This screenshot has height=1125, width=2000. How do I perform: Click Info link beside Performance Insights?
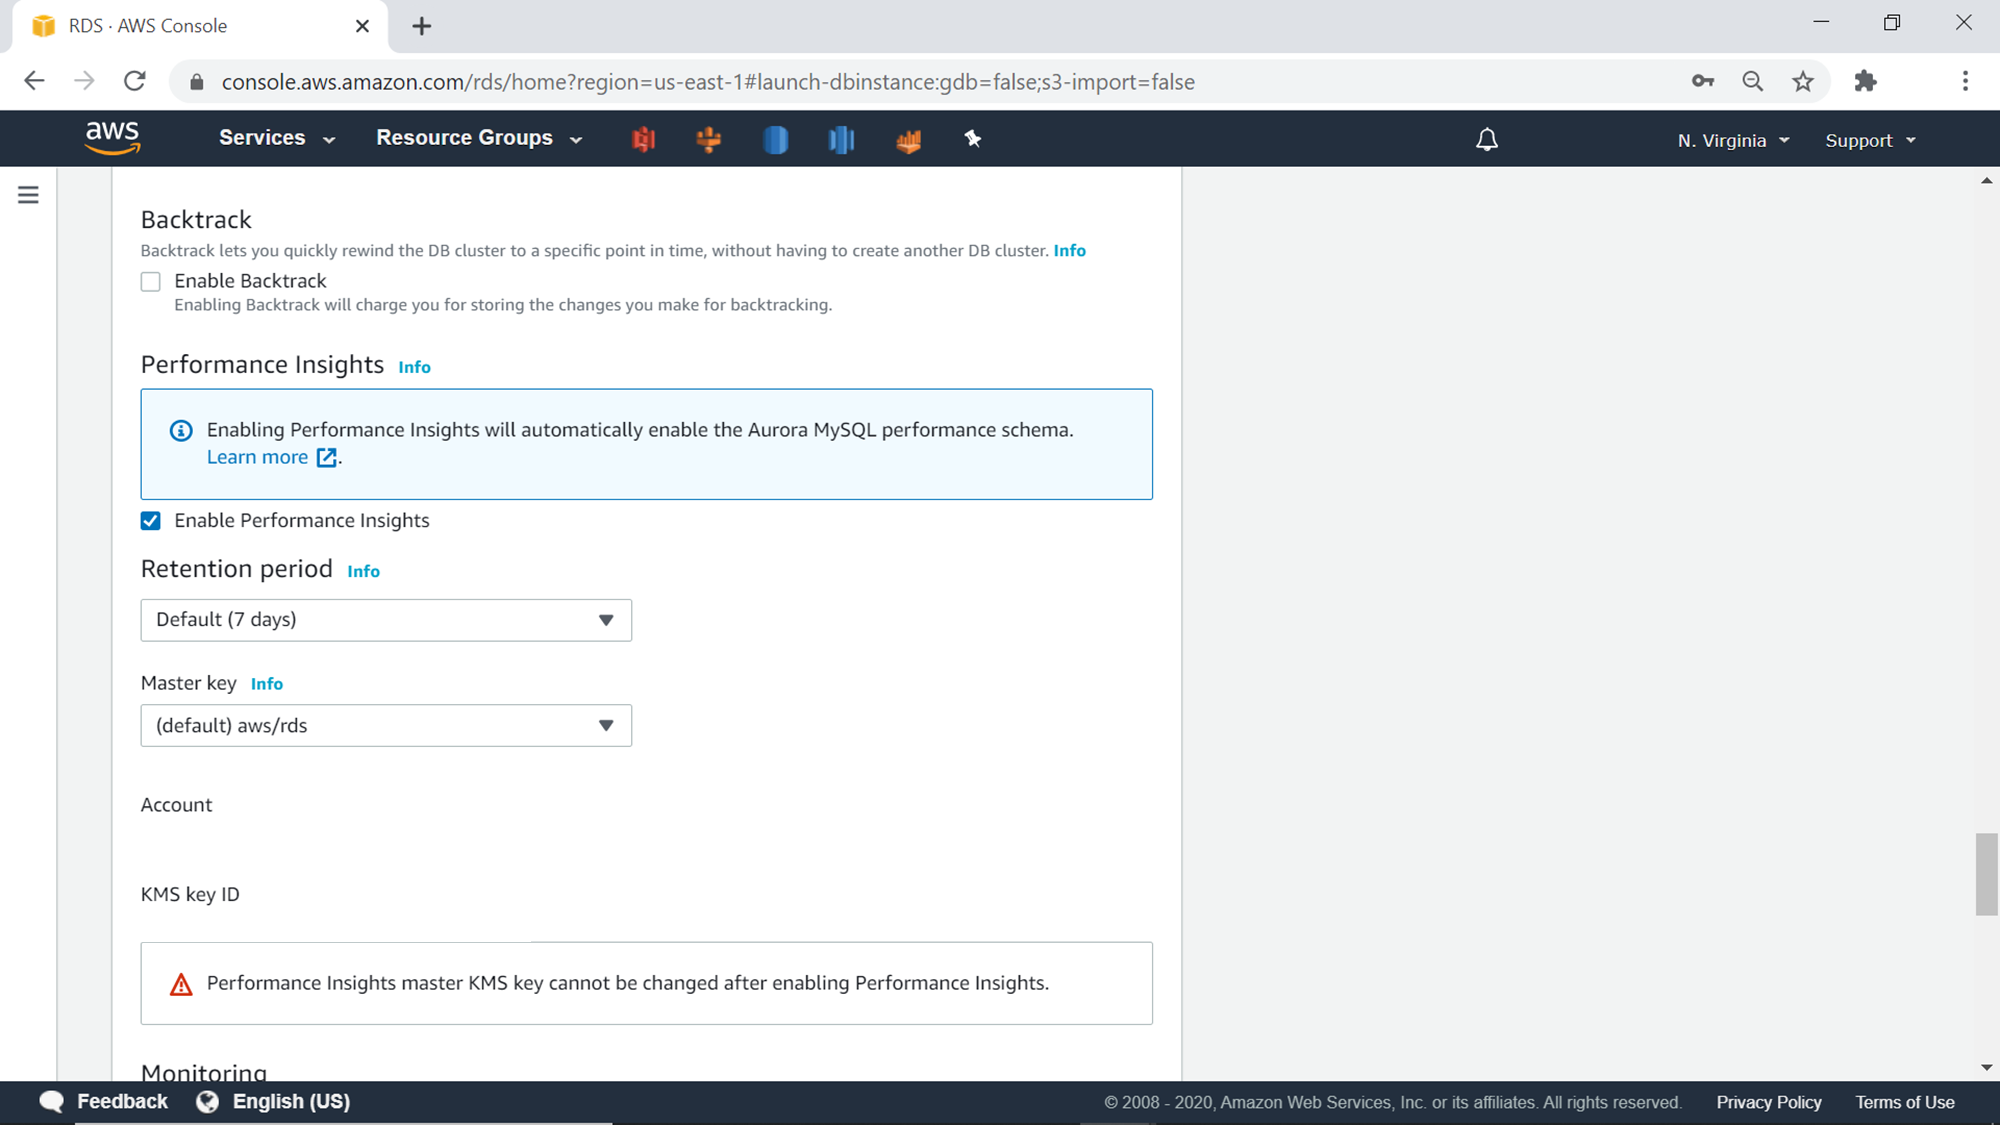point(414,367)
